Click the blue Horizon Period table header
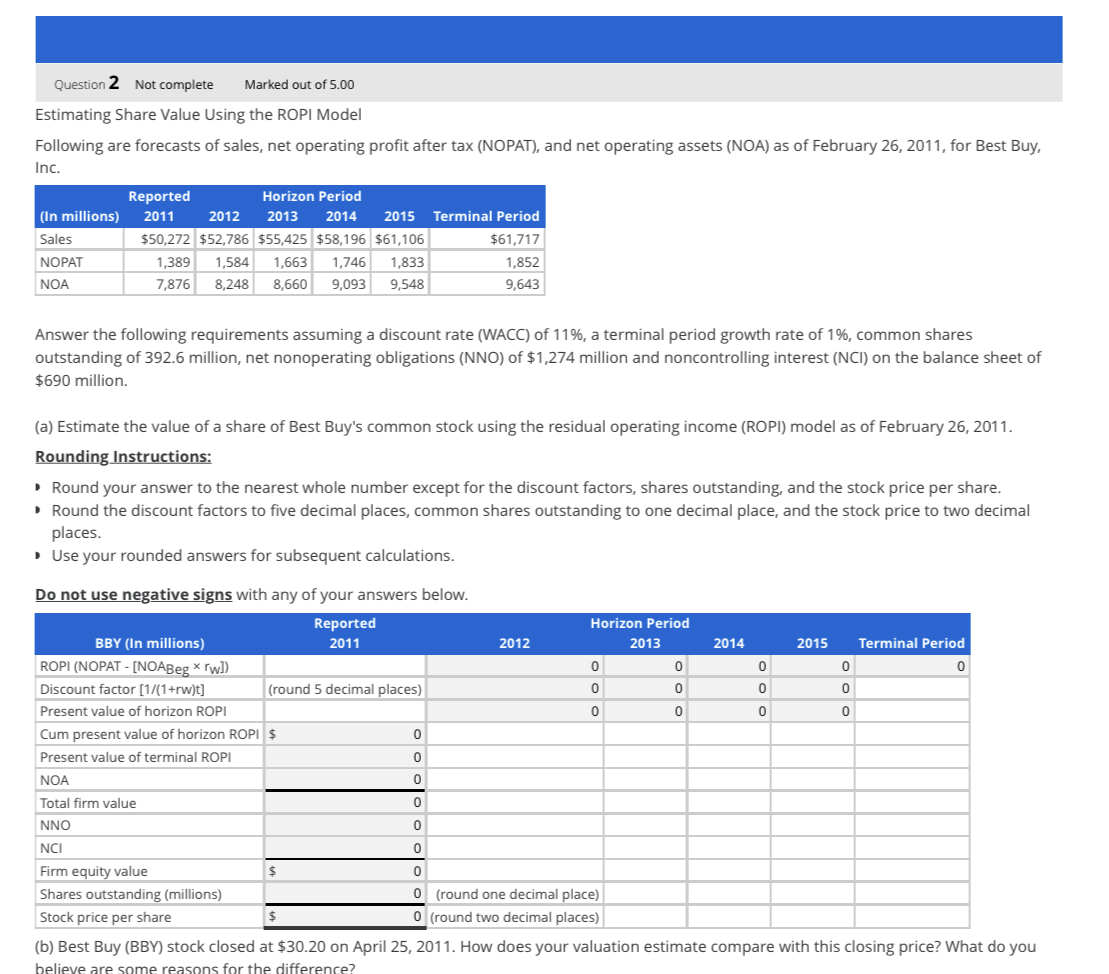This screenshot has height=974, width=1109. click(x=639, y=623)
